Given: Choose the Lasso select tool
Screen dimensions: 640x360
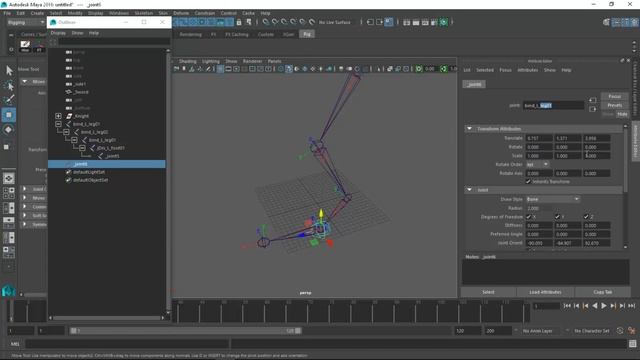Looking at the screenshot, I should point(9,86).
